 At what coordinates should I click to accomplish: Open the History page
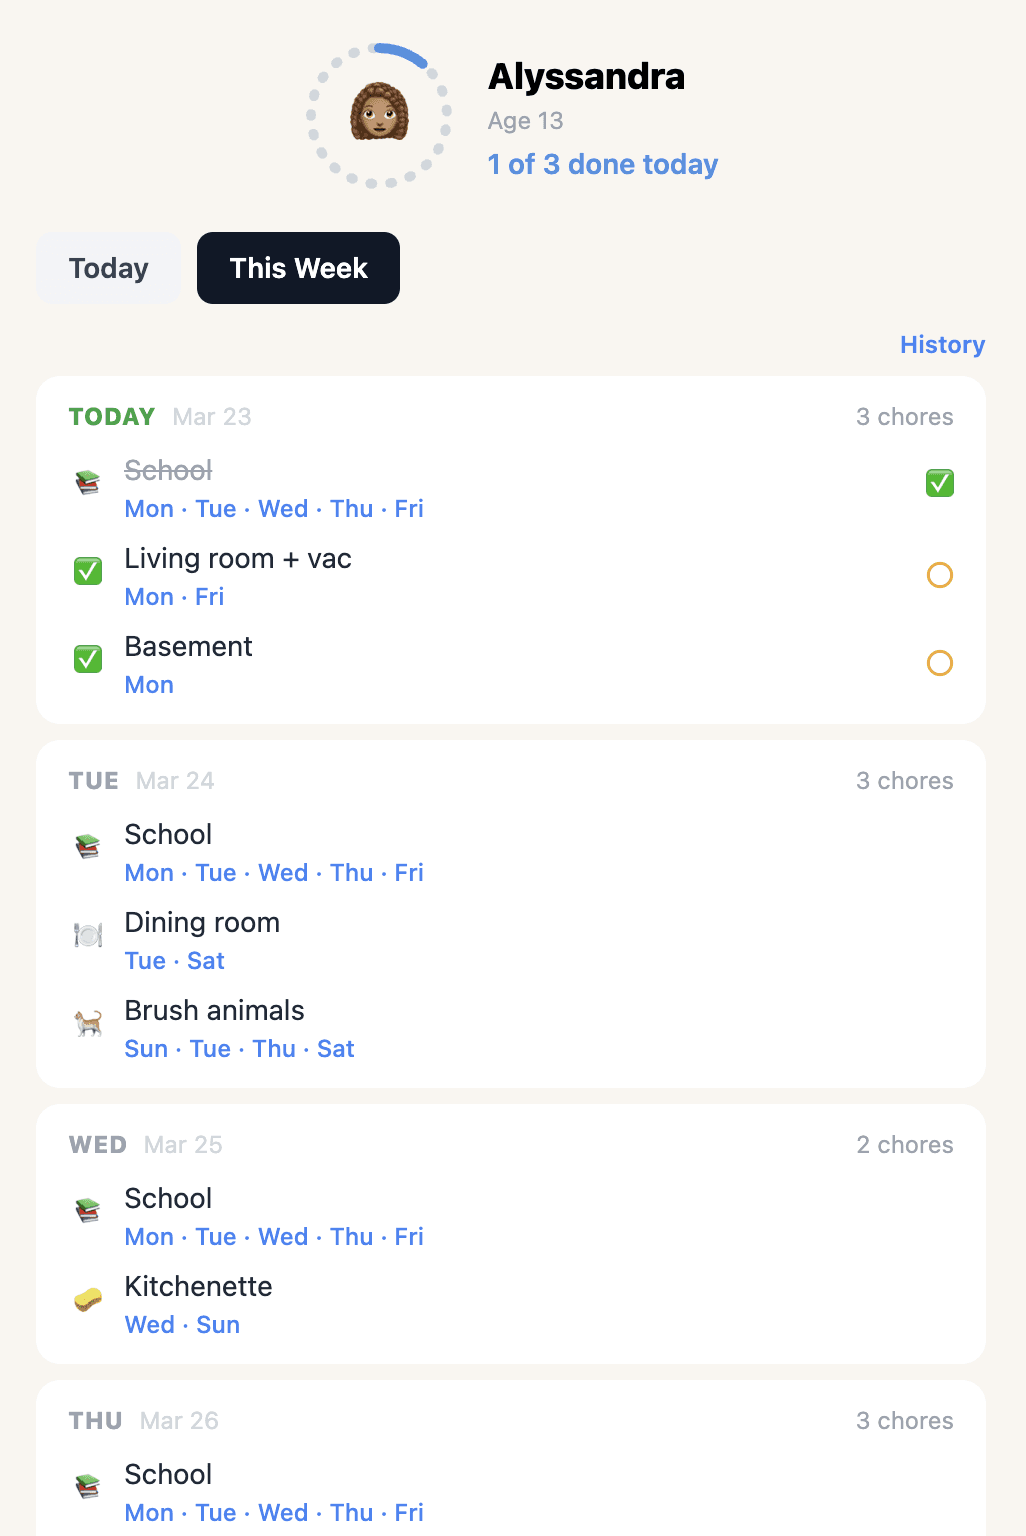(941, 344)
